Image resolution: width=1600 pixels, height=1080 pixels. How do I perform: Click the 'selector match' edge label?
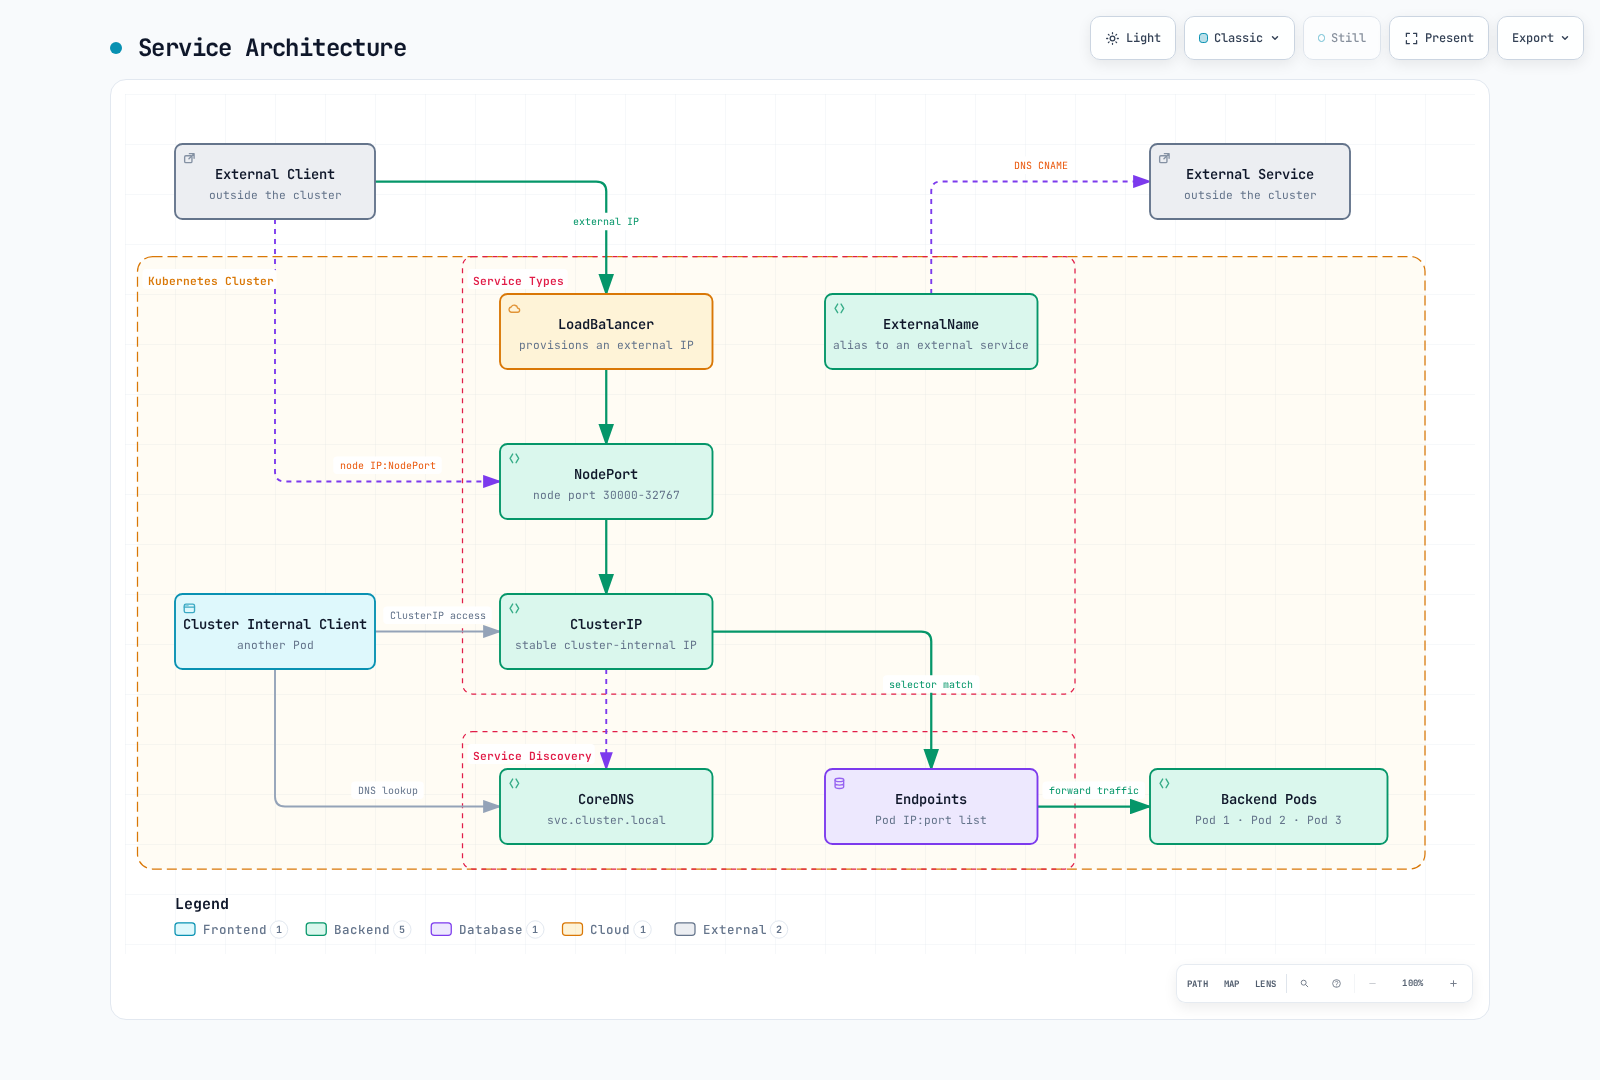pyautogui.click(x=931, y=685)
